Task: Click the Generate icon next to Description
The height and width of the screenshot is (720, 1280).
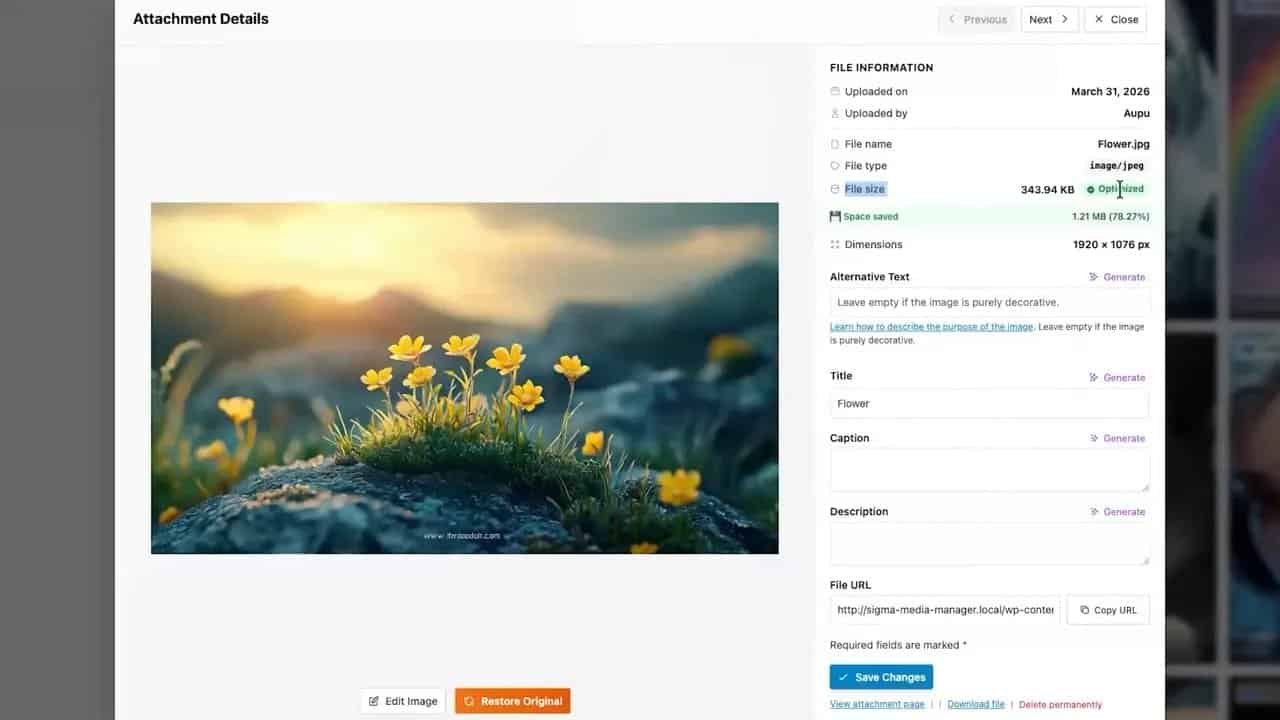Action: [1092, 511]
